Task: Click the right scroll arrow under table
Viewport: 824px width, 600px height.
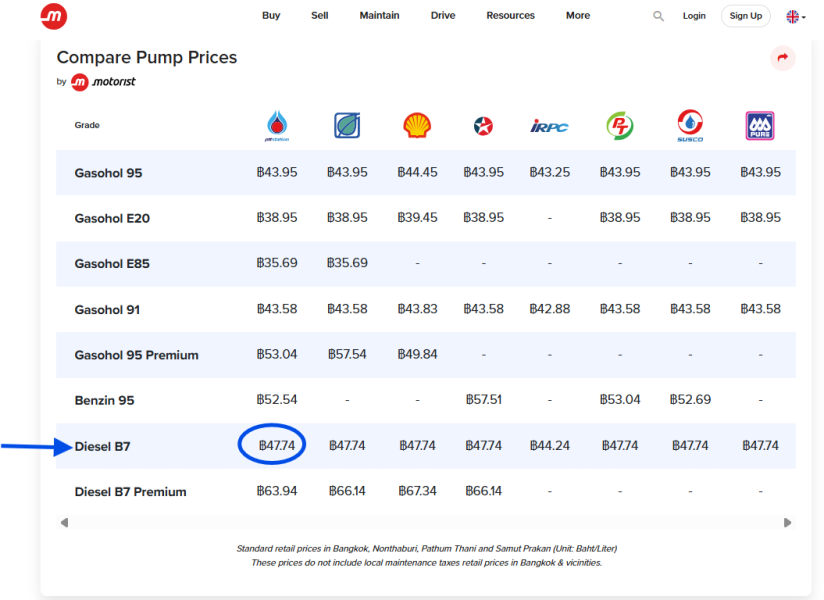Action: (787, 523)
